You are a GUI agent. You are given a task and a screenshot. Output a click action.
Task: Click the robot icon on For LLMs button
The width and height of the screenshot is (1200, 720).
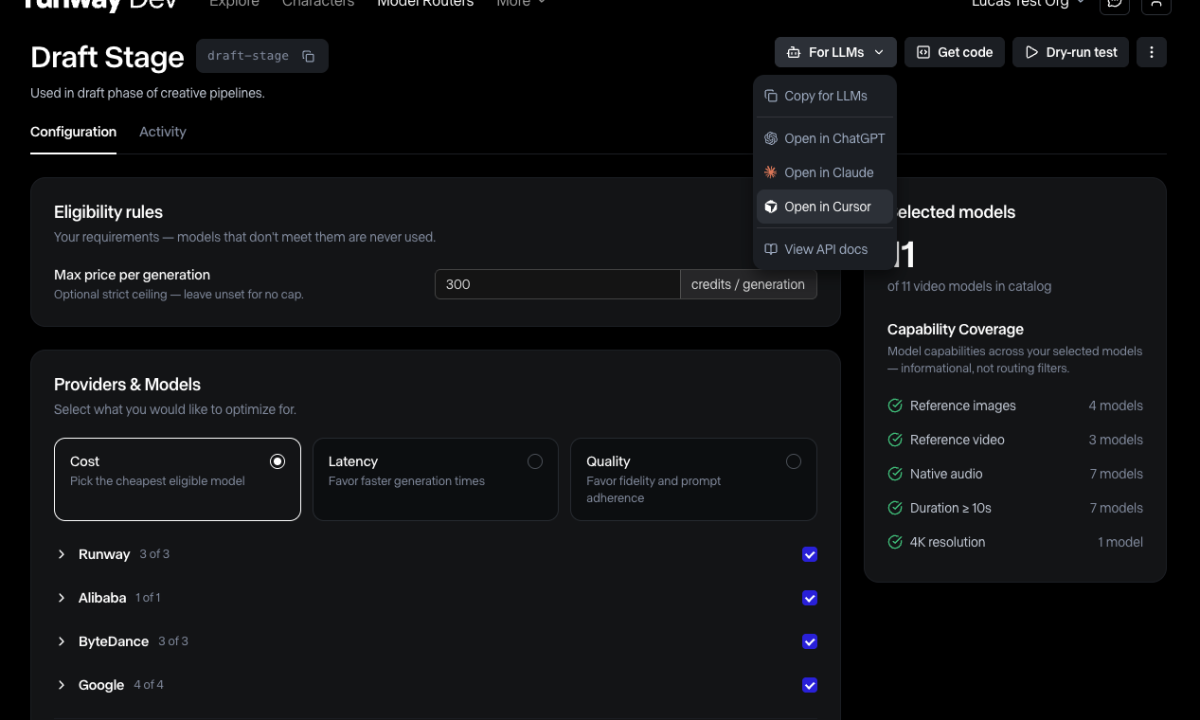pyautogui.click(x=794, y=52)
